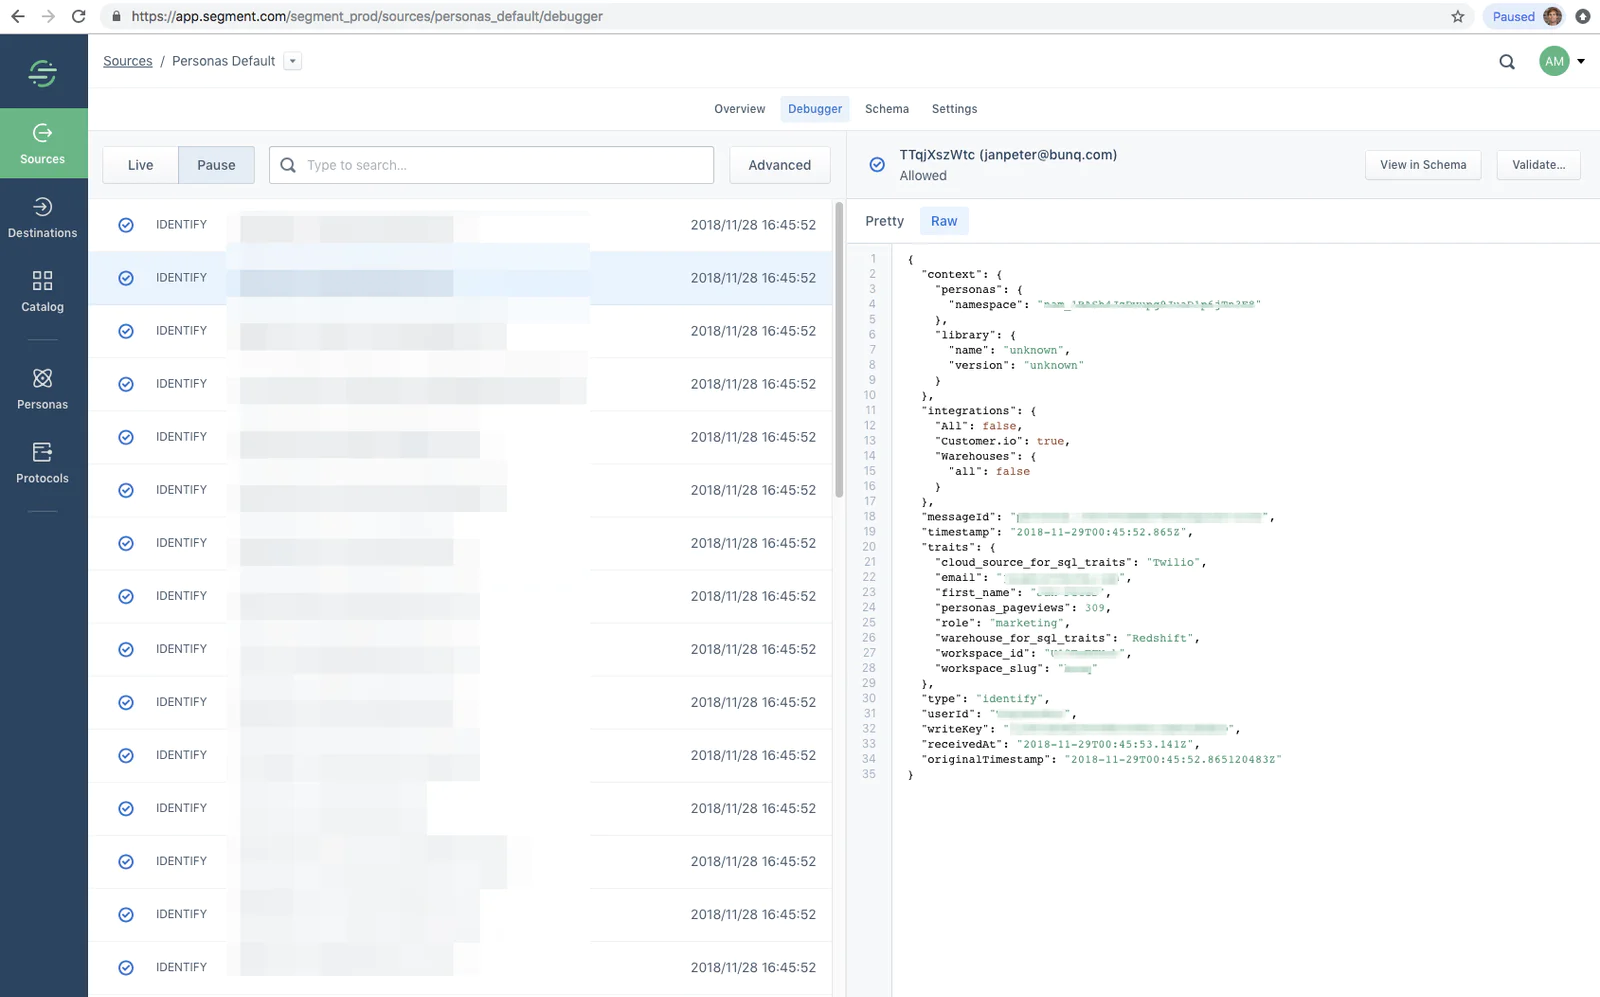Select the Destinations sidebar icon

[x=42, y=217]
